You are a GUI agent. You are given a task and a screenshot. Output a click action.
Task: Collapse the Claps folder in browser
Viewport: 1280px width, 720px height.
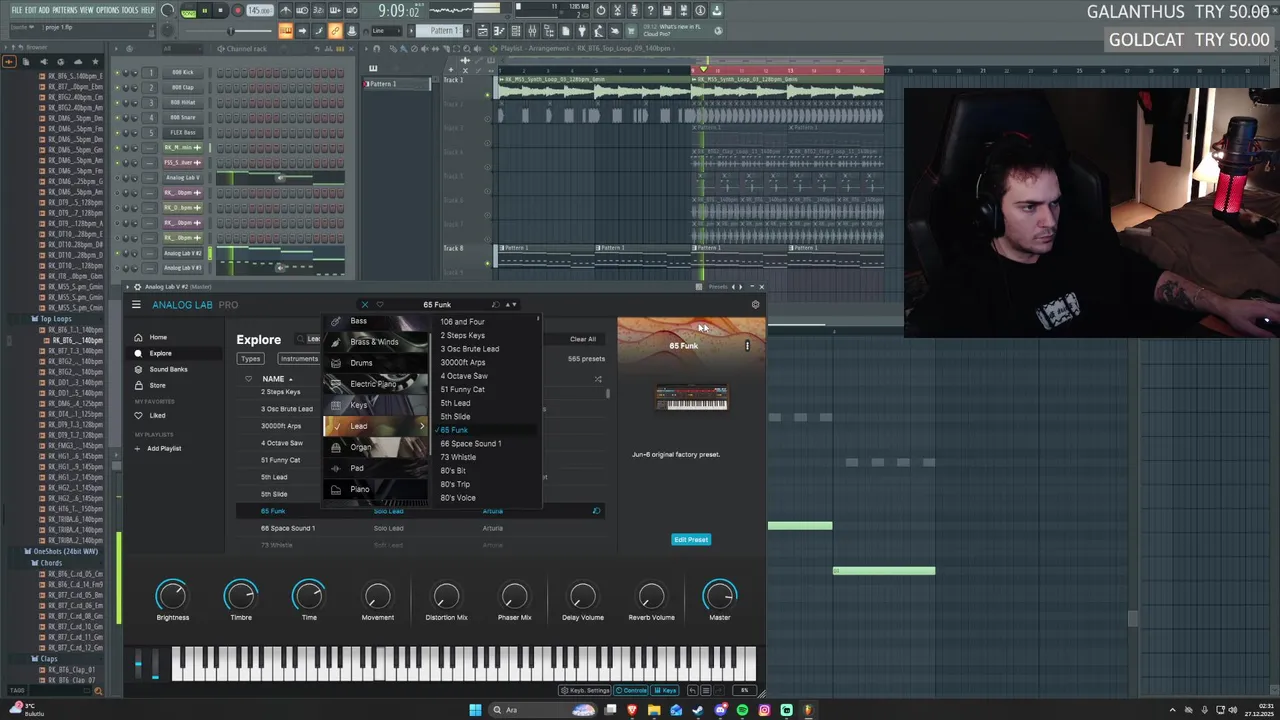click(x=49, y=659)
